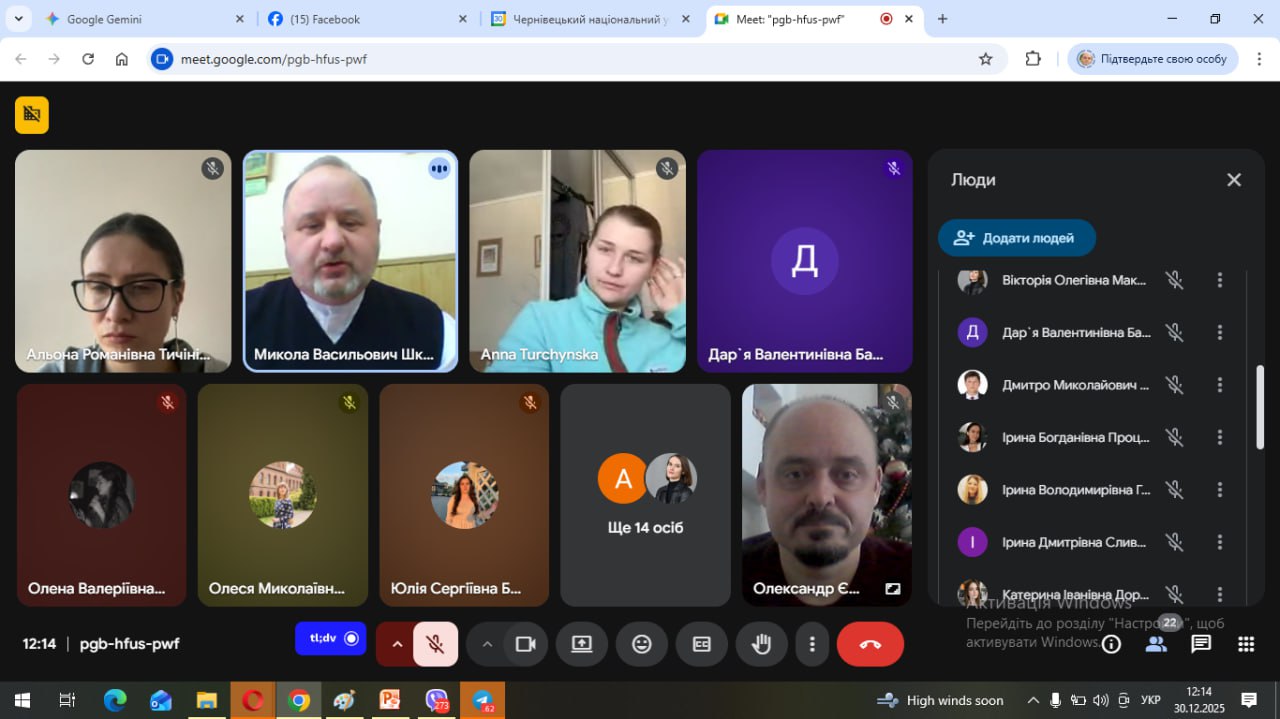This screenshot has width=1280, height=719.
Task: Raise your hand in the meeting
Action: [x=762, y=644]
